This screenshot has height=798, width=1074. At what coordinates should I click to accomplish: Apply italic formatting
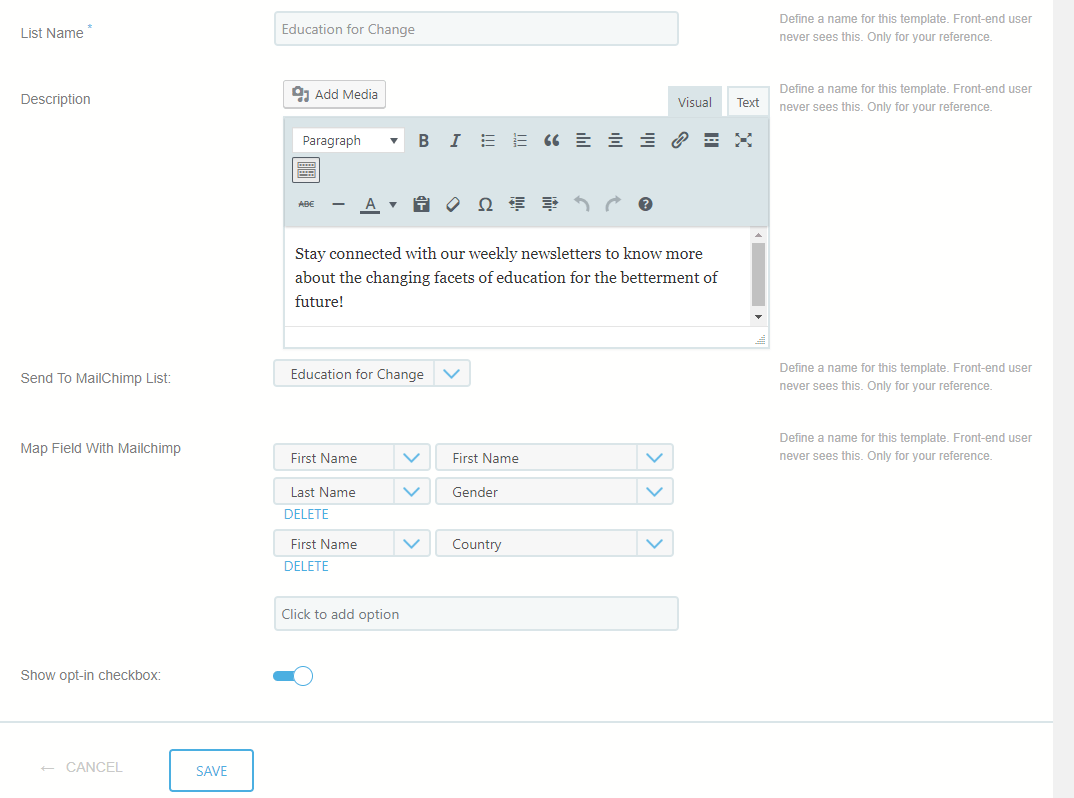[x=455, y=140]
